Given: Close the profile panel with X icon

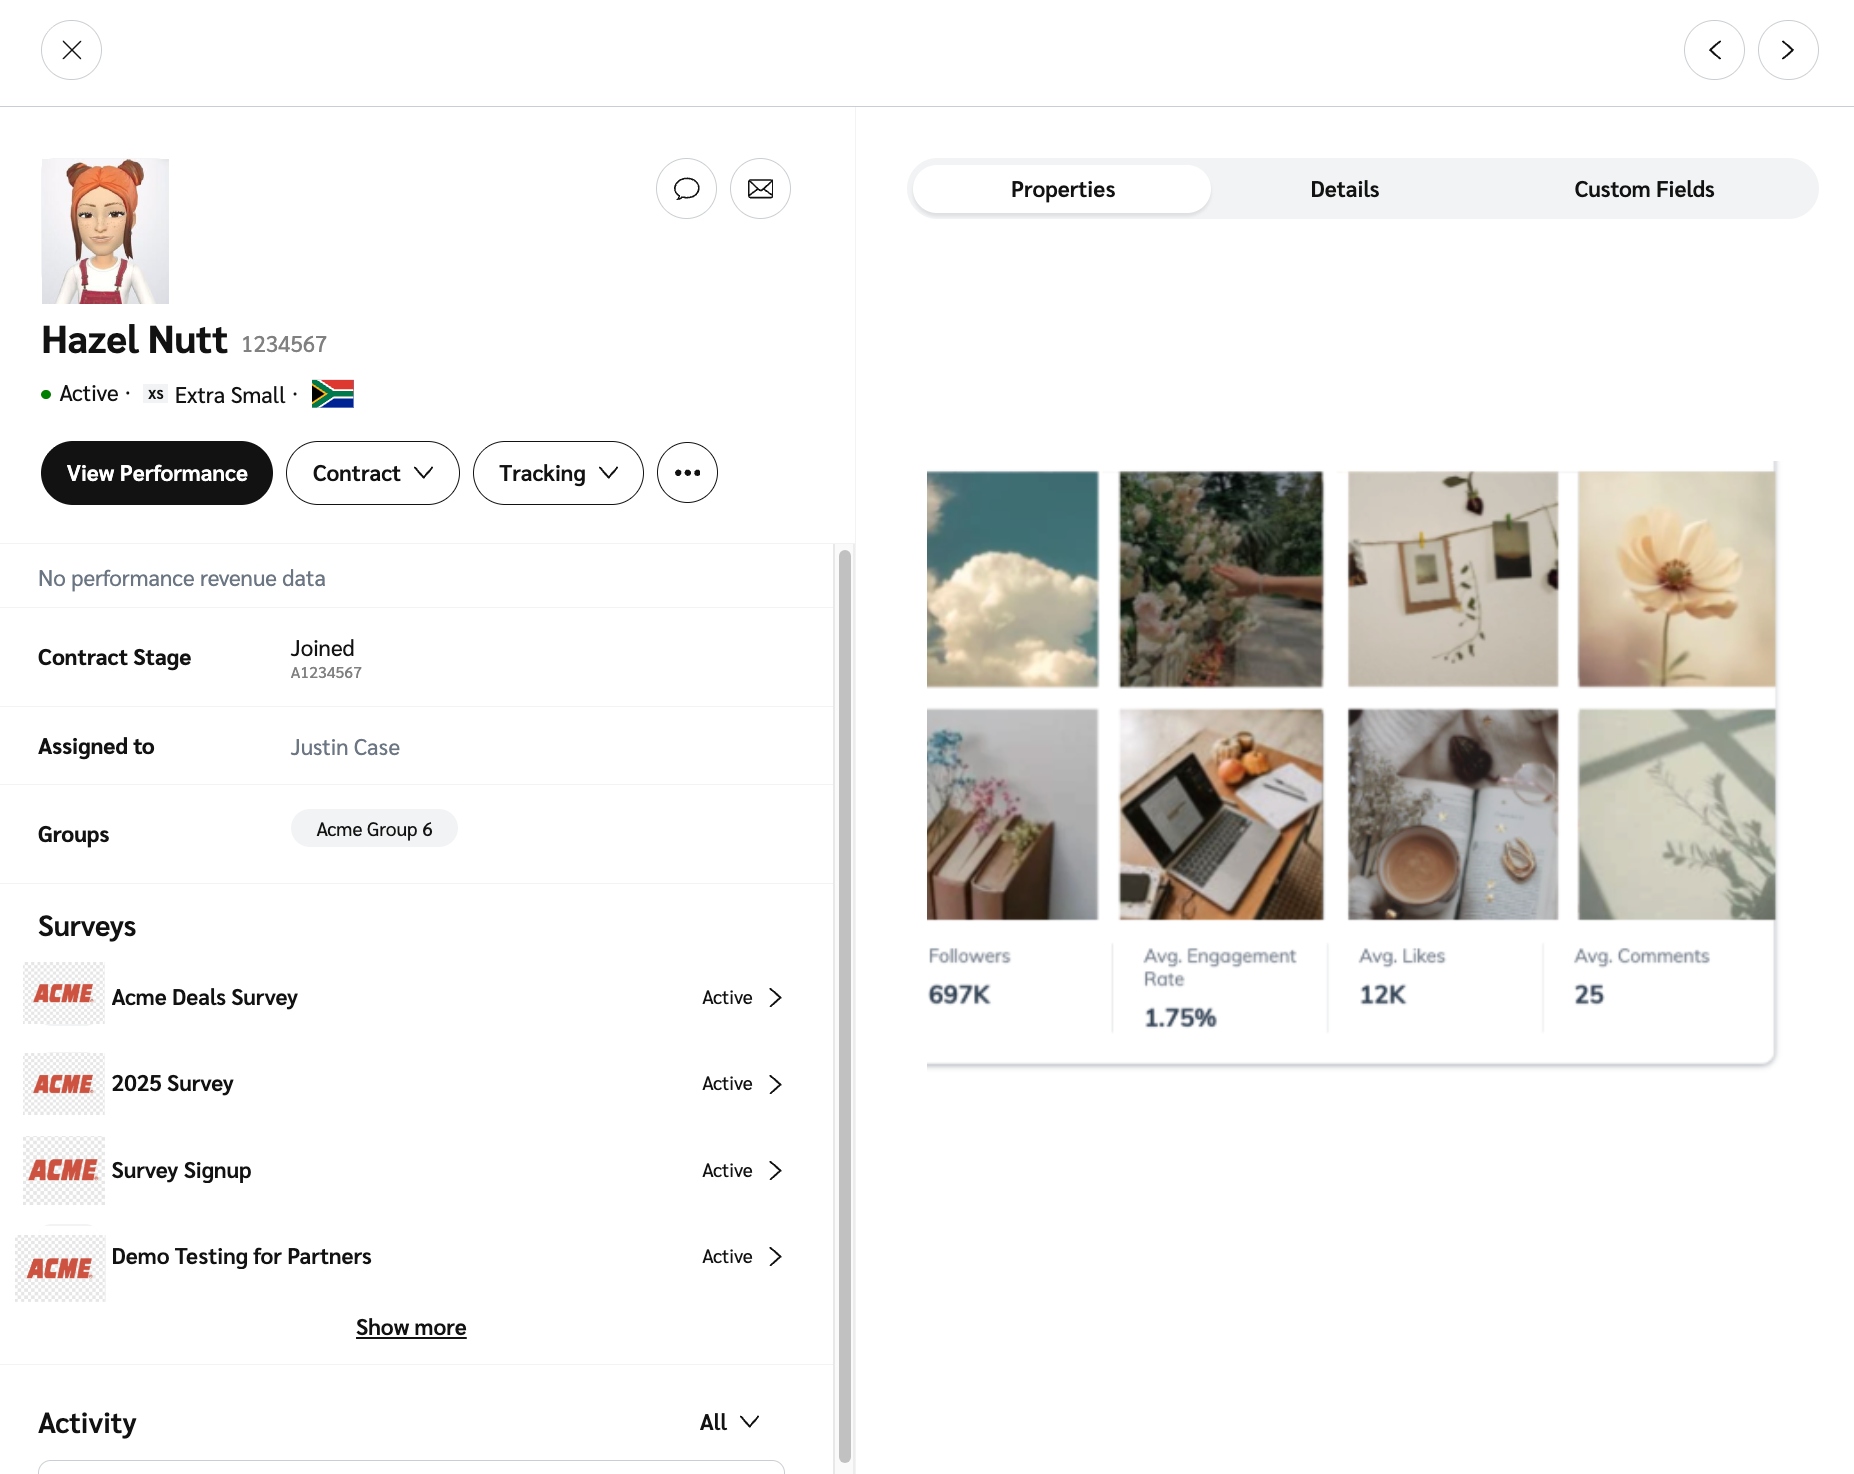Looking at the screenshot, I should [71, 50].
